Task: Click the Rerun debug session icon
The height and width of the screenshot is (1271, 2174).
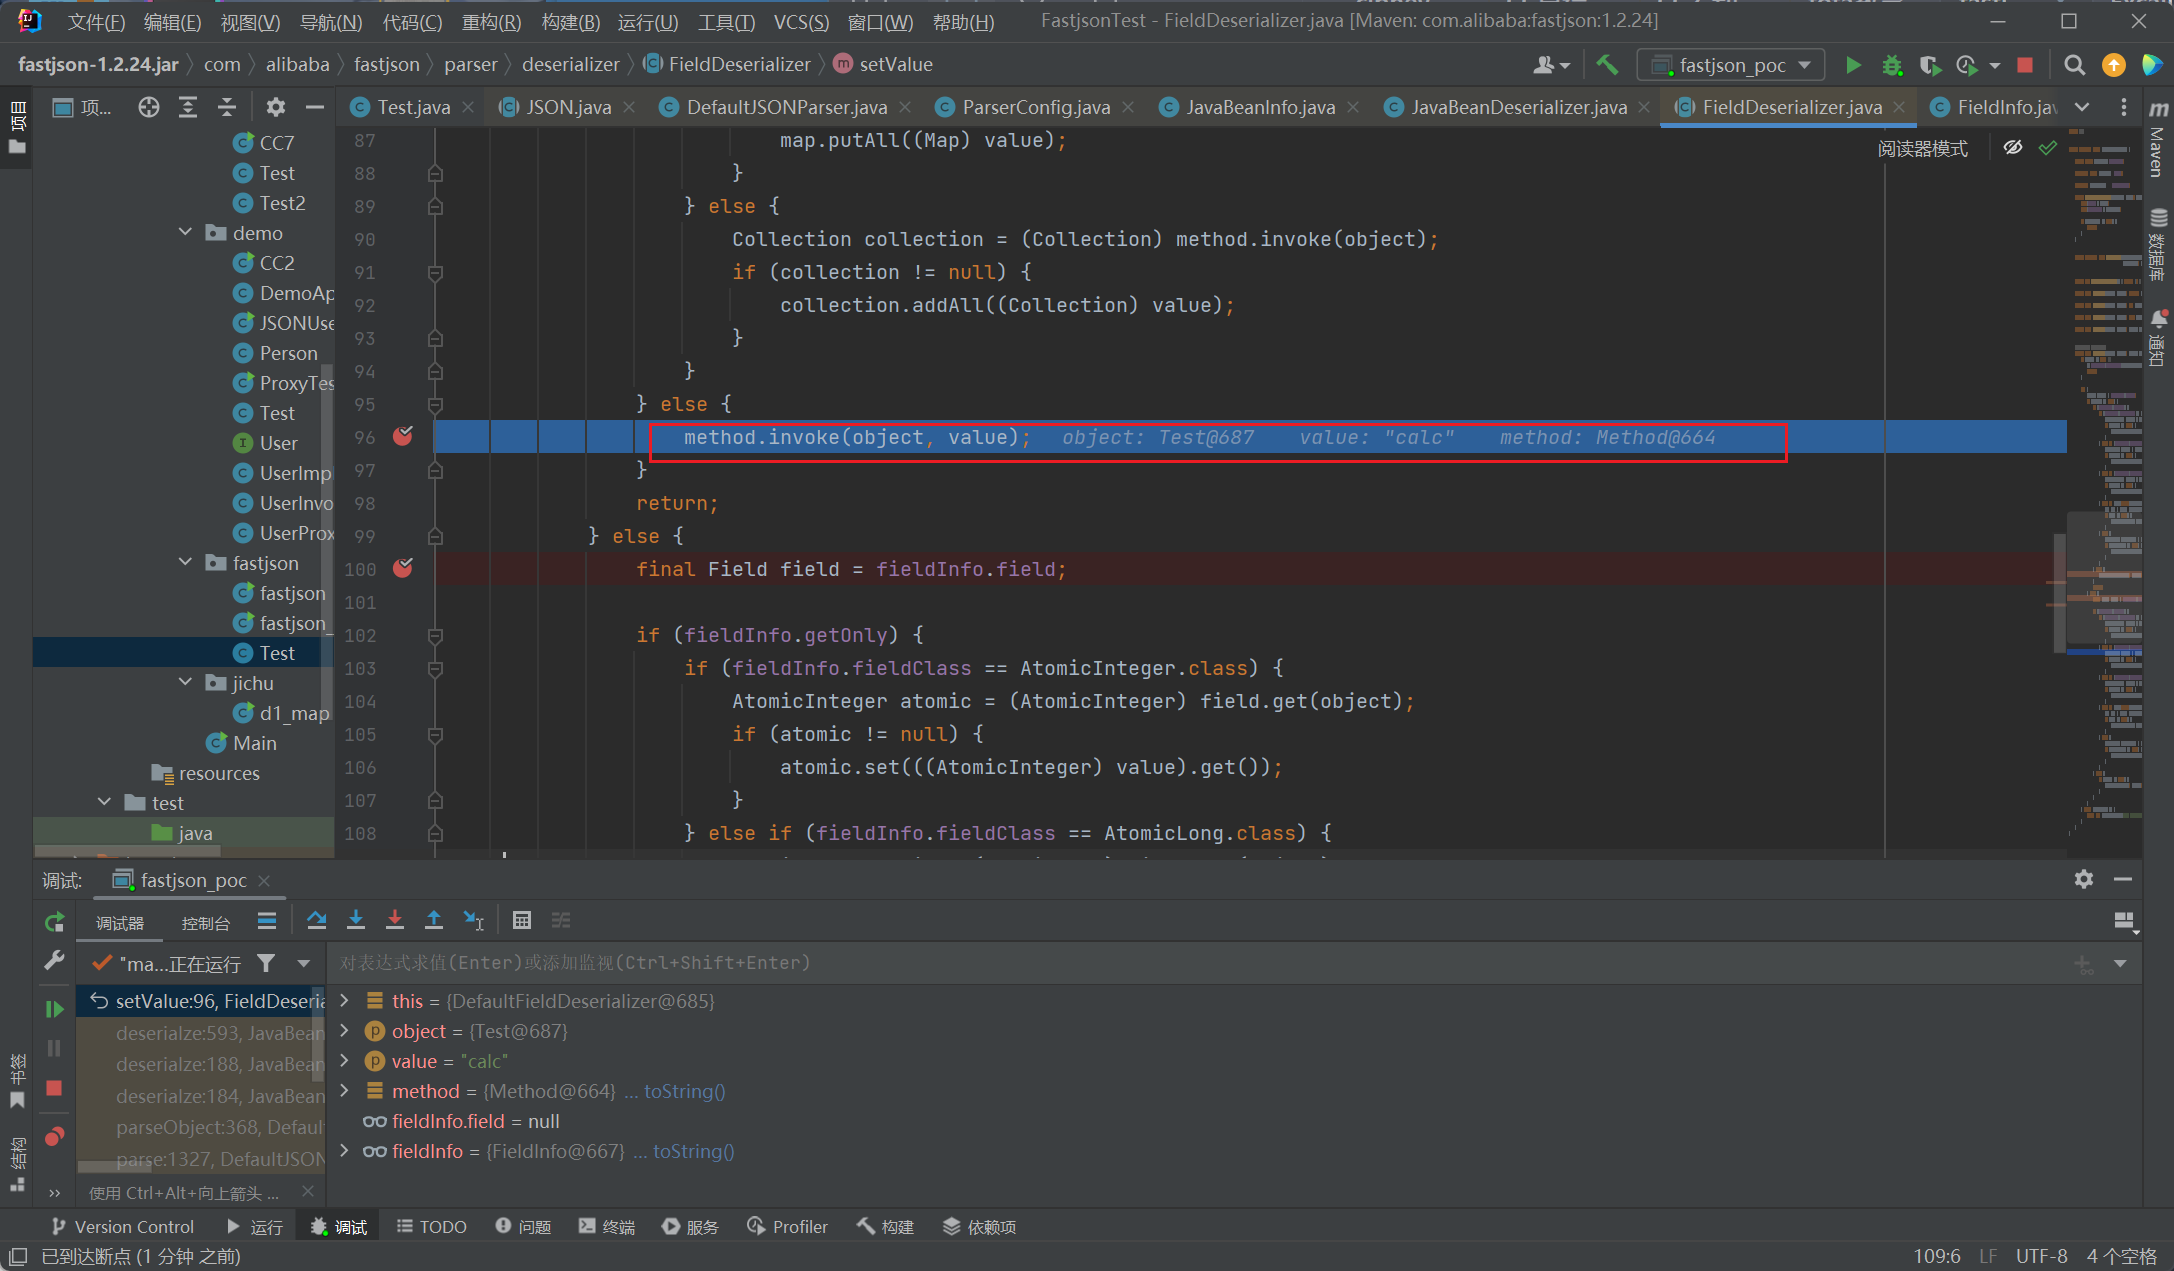Action: pos(55,922)
